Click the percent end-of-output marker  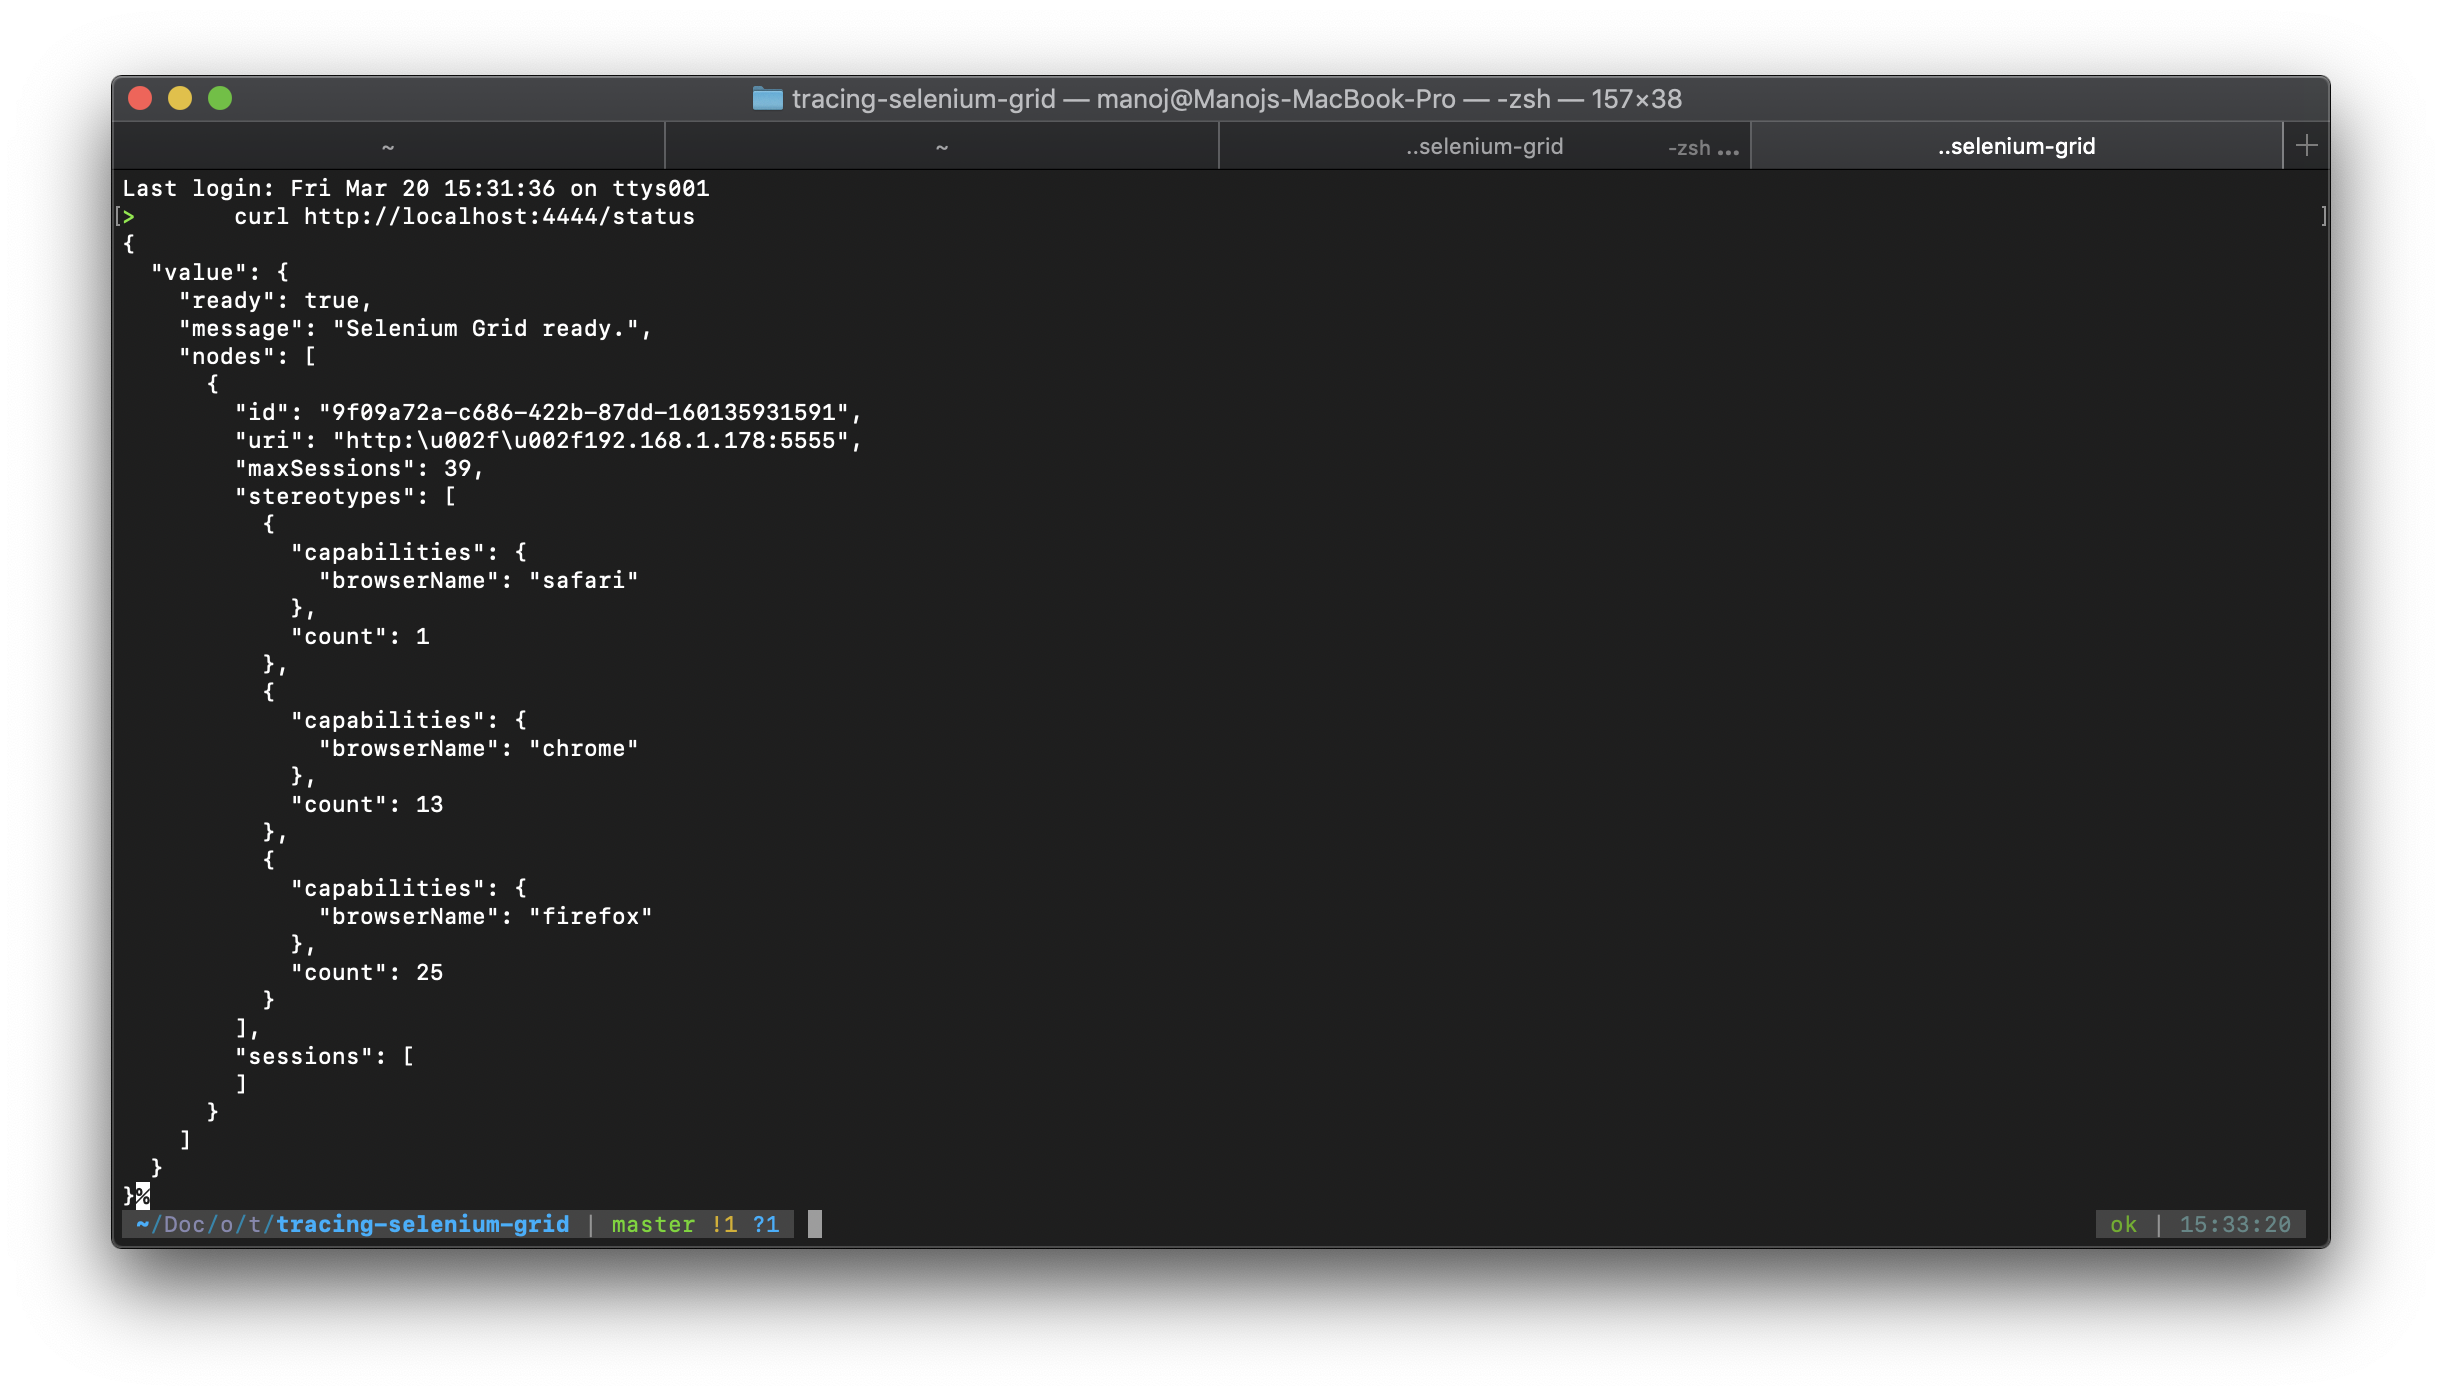click(143, 1195)
